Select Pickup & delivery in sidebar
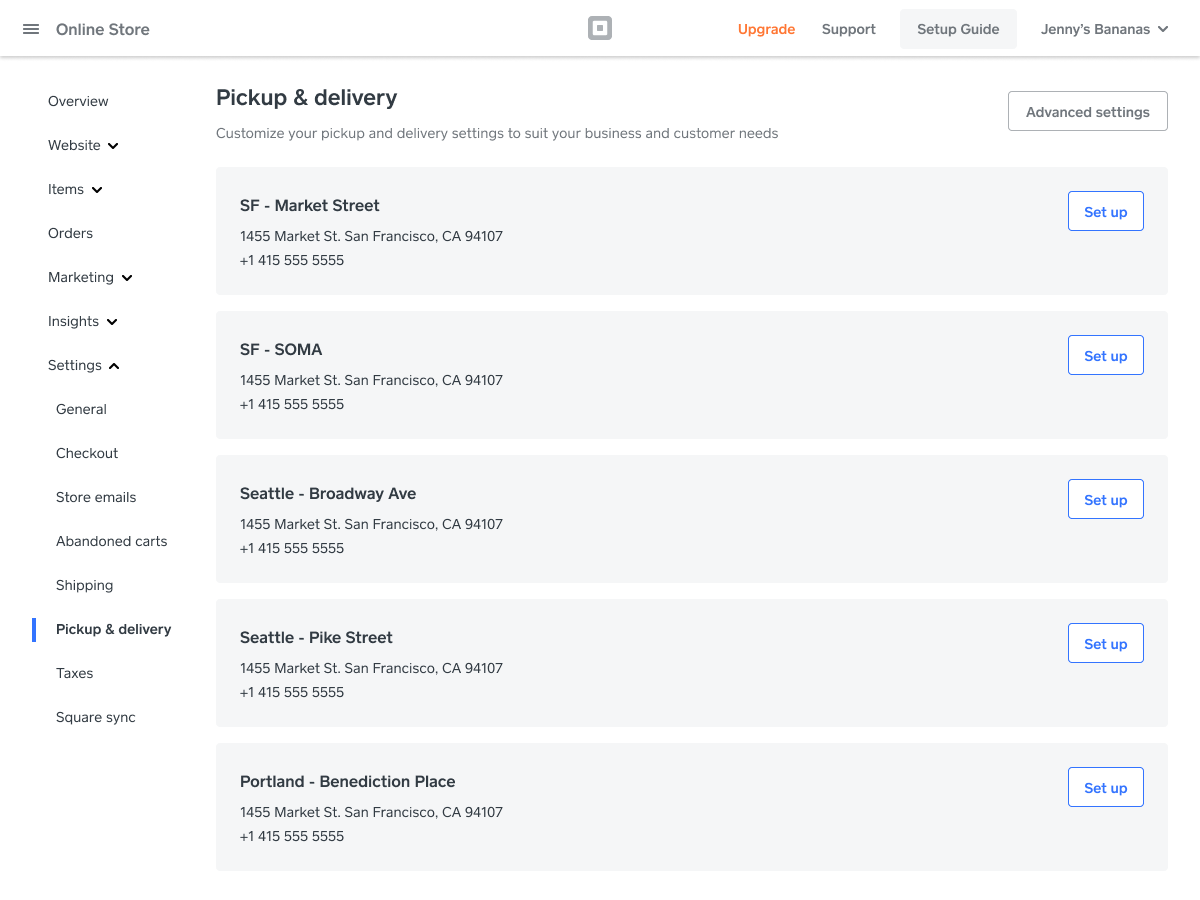 pyautogui.click(x=114, y=629)
